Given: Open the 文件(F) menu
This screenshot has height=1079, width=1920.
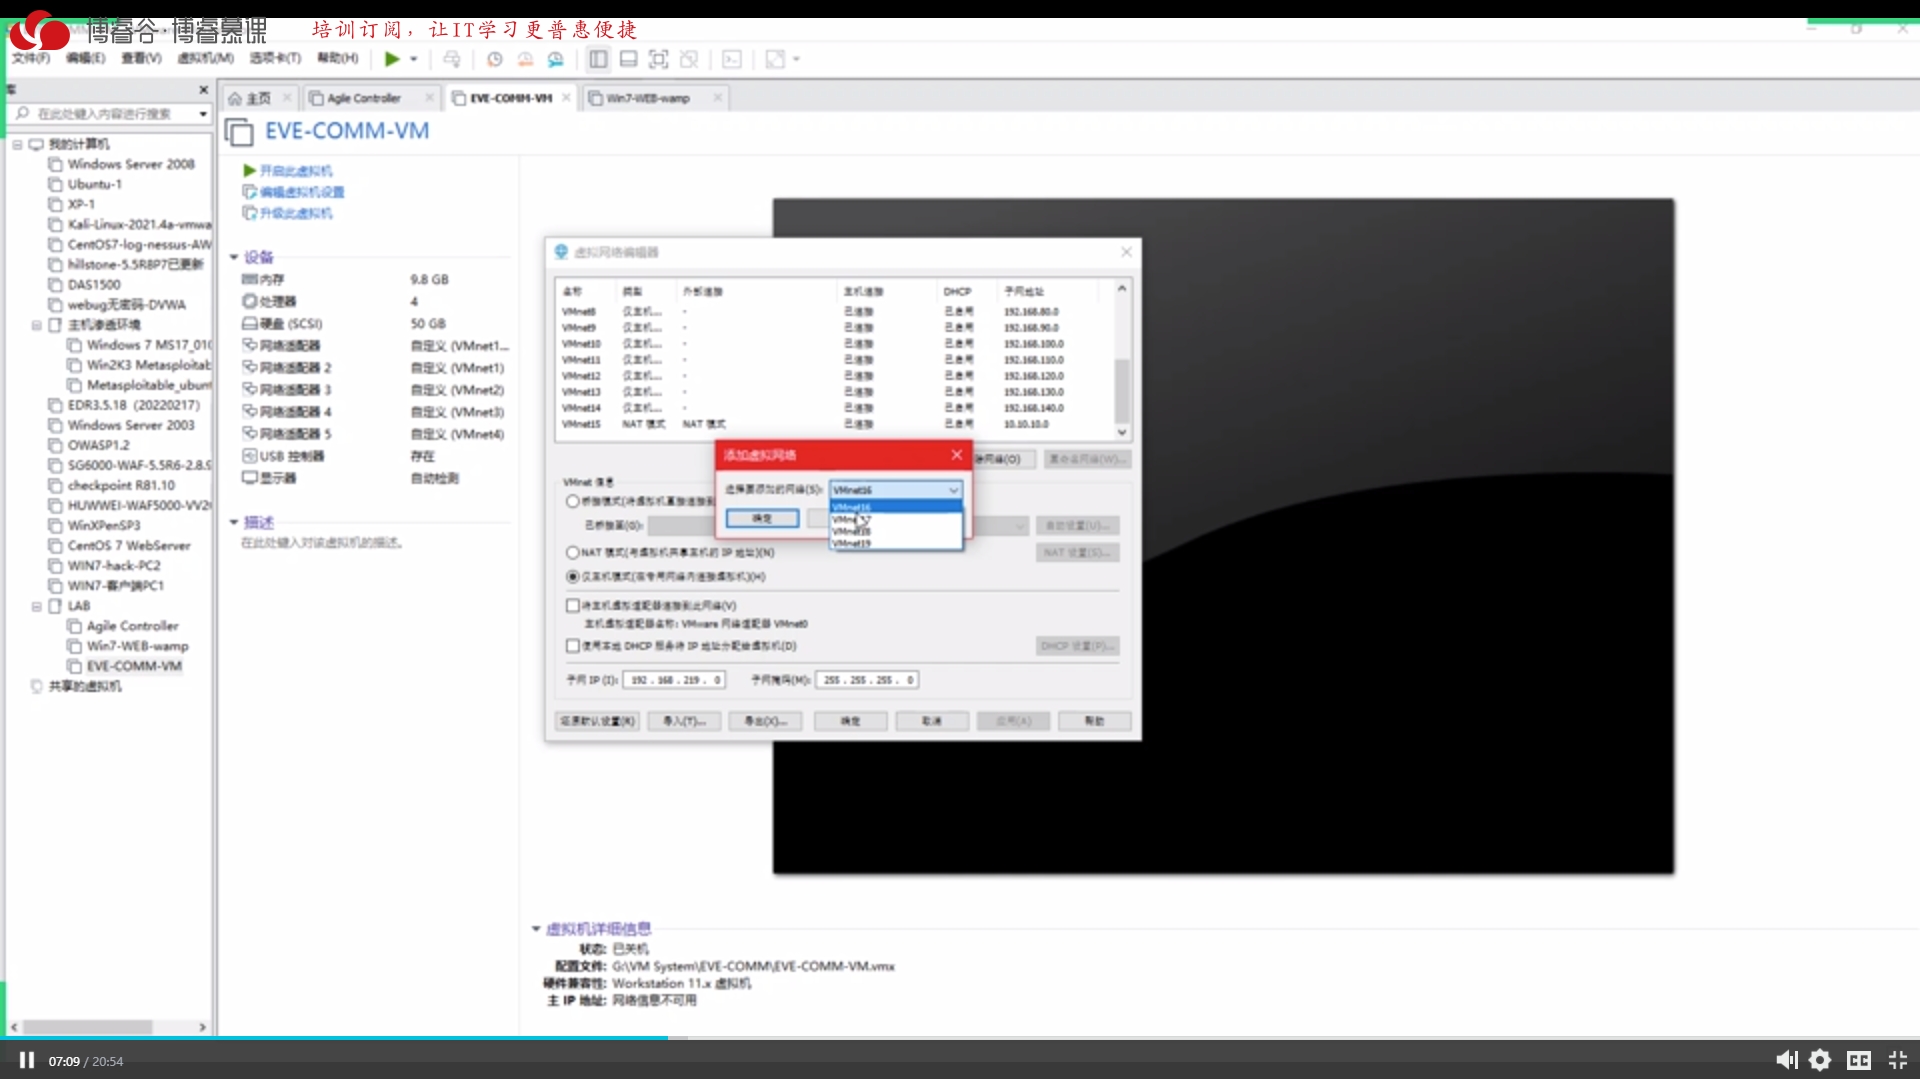Looking at the screenshot, I should [30, 58].
